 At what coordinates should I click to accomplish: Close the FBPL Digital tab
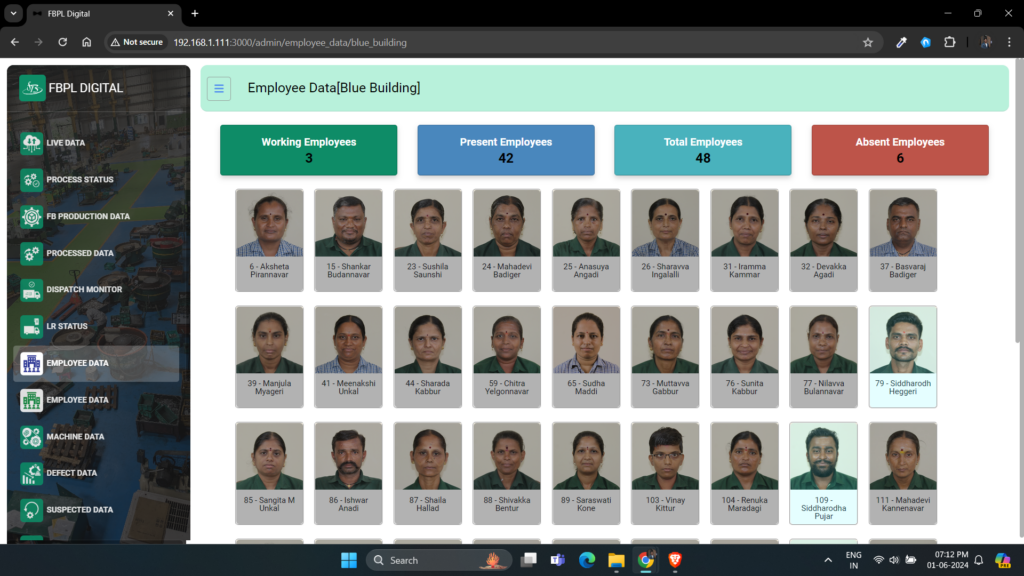[170, 13]
